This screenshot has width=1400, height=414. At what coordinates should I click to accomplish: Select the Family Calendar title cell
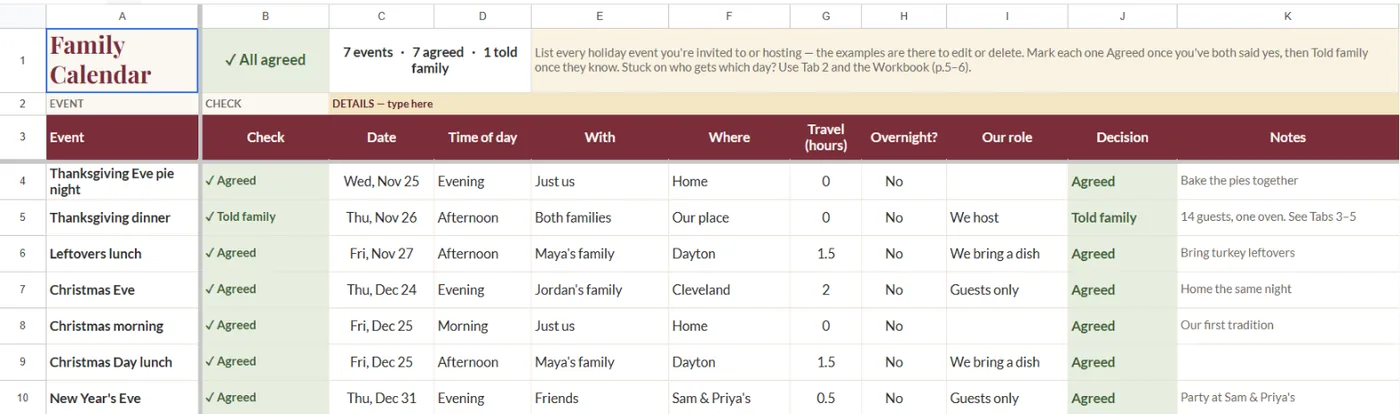pyautogui.click(x=122, y=60)
